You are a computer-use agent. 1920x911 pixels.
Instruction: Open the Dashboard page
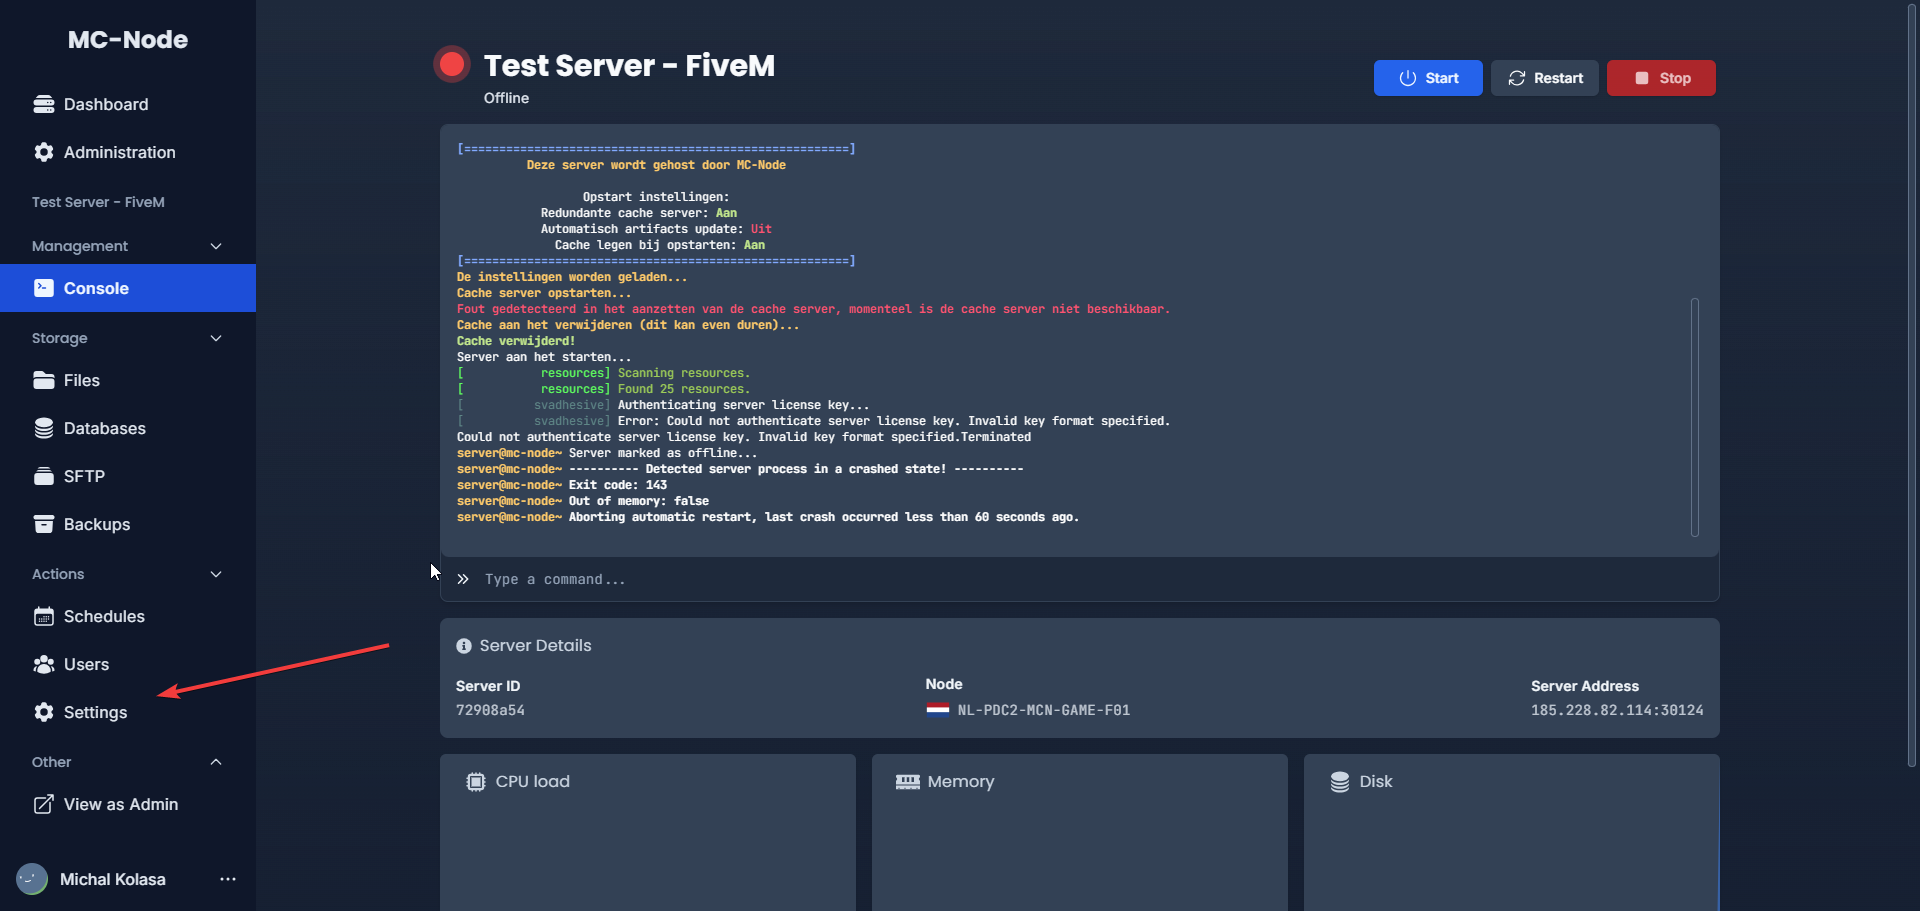[x=128, y=104]
